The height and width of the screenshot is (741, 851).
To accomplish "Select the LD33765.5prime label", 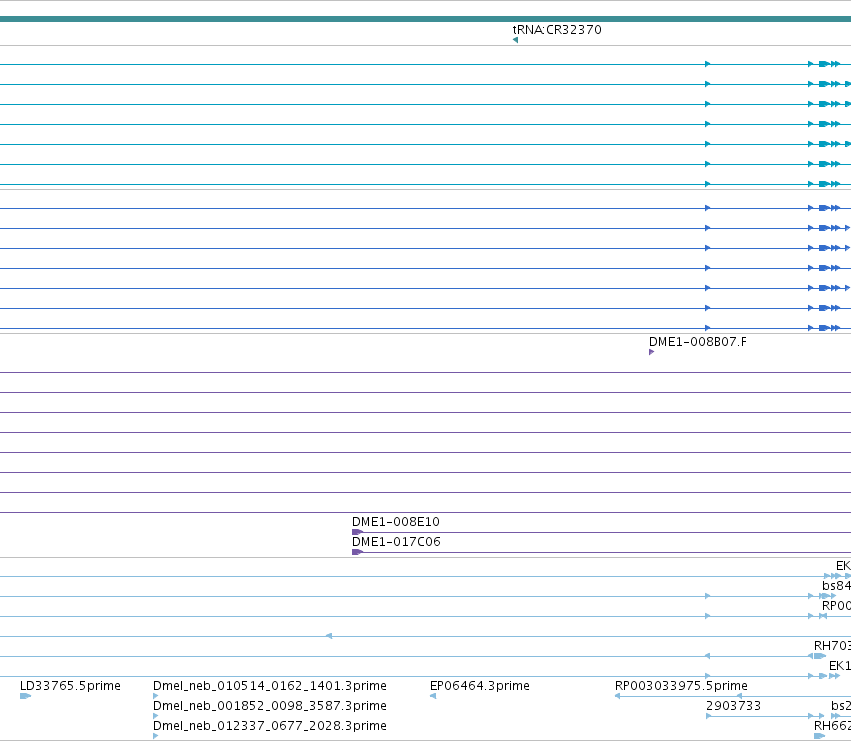I will [70, 686].
